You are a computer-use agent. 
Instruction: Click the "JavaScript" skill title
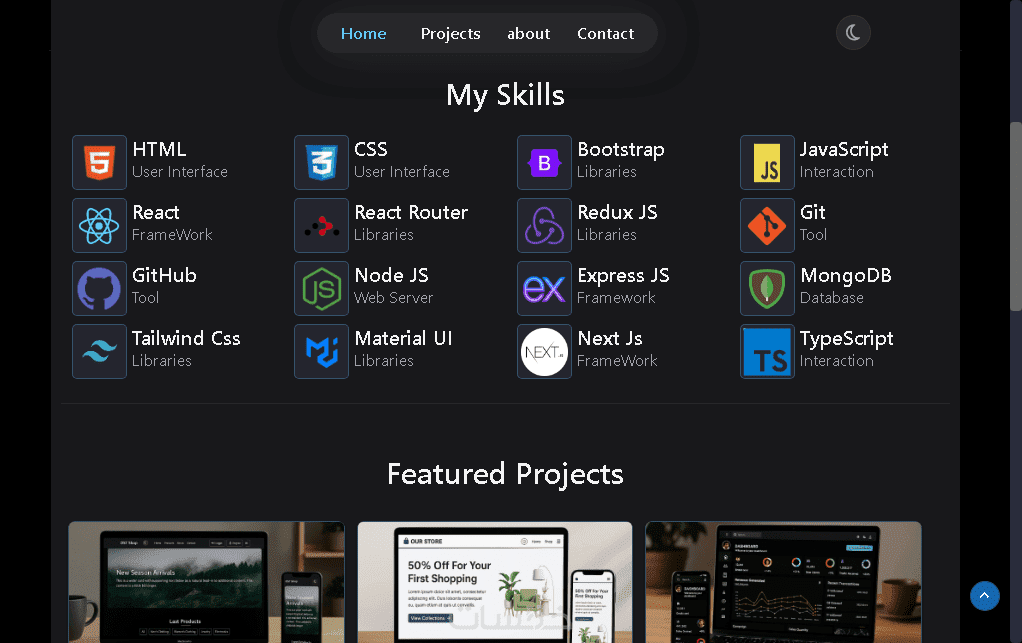click(x=844, y=150)
